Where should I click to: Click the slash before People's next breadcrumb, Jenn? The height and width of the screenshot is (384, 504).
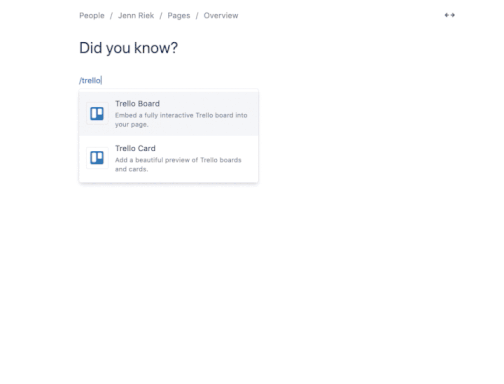point(111,16)
